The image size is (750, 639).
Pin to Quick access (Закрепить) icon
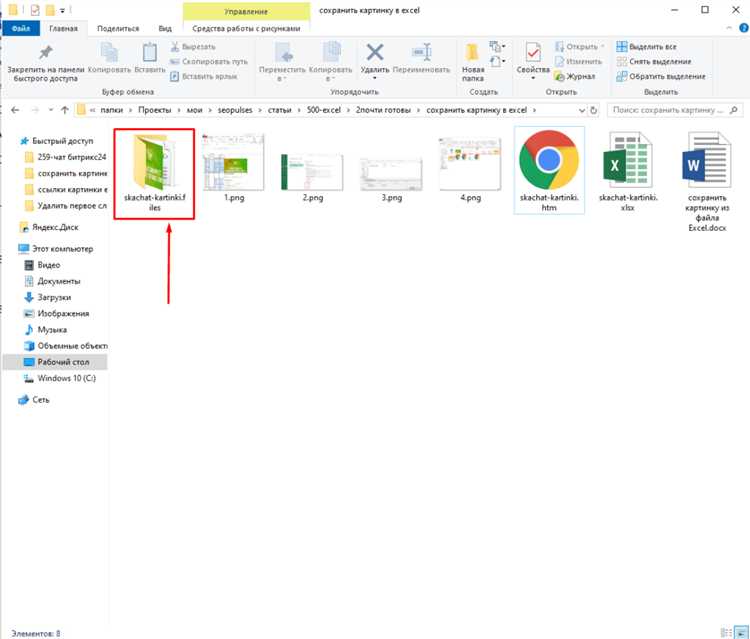[x=45, y=53]
